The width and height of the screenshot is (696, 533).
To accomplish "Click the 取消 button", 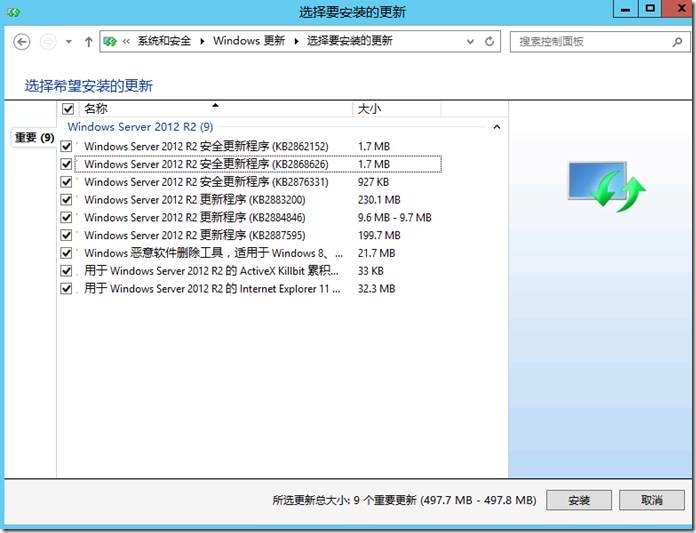I will pyautogui.click(x=652, y=500).
